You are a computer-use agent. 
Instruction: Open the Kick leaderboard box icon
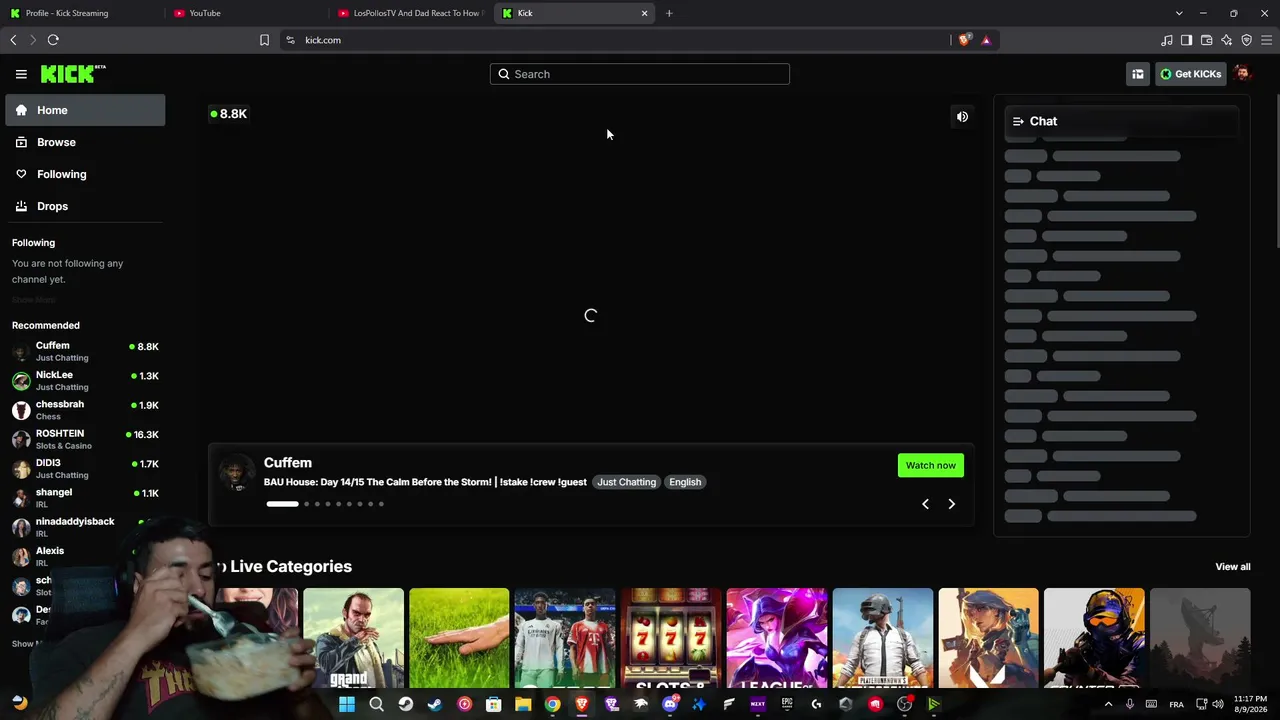pos(1137,74)
